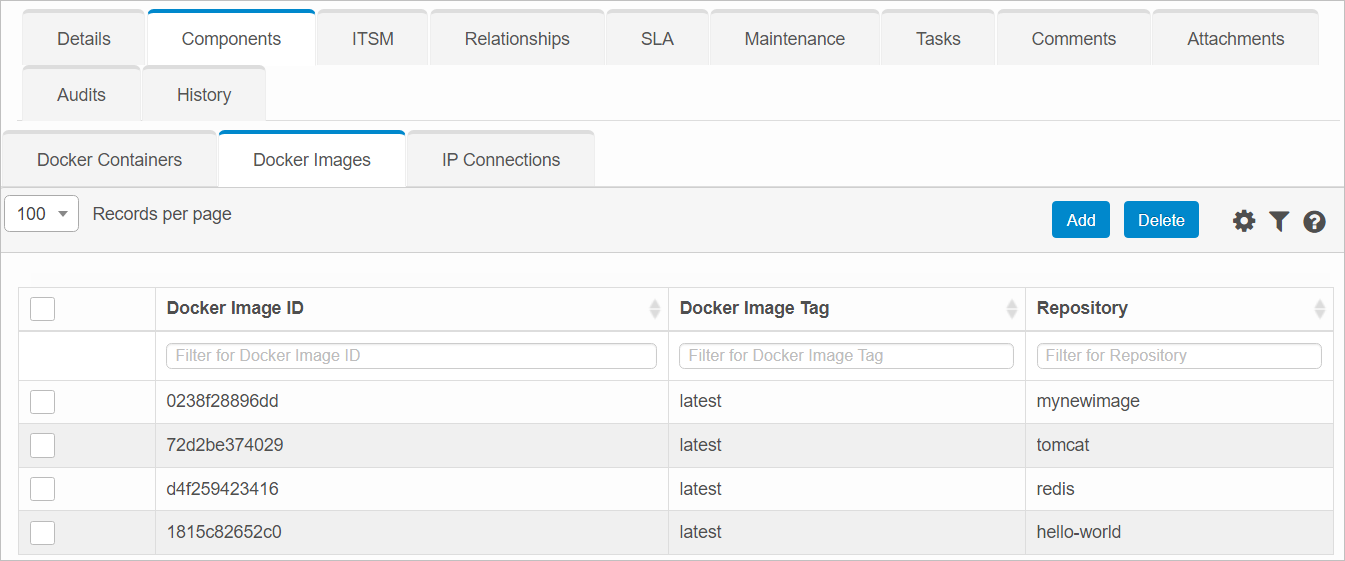Screen dimensions: 1345x561
Task: Focus the Docker Image ID filter field
Action: coord(411,356)
